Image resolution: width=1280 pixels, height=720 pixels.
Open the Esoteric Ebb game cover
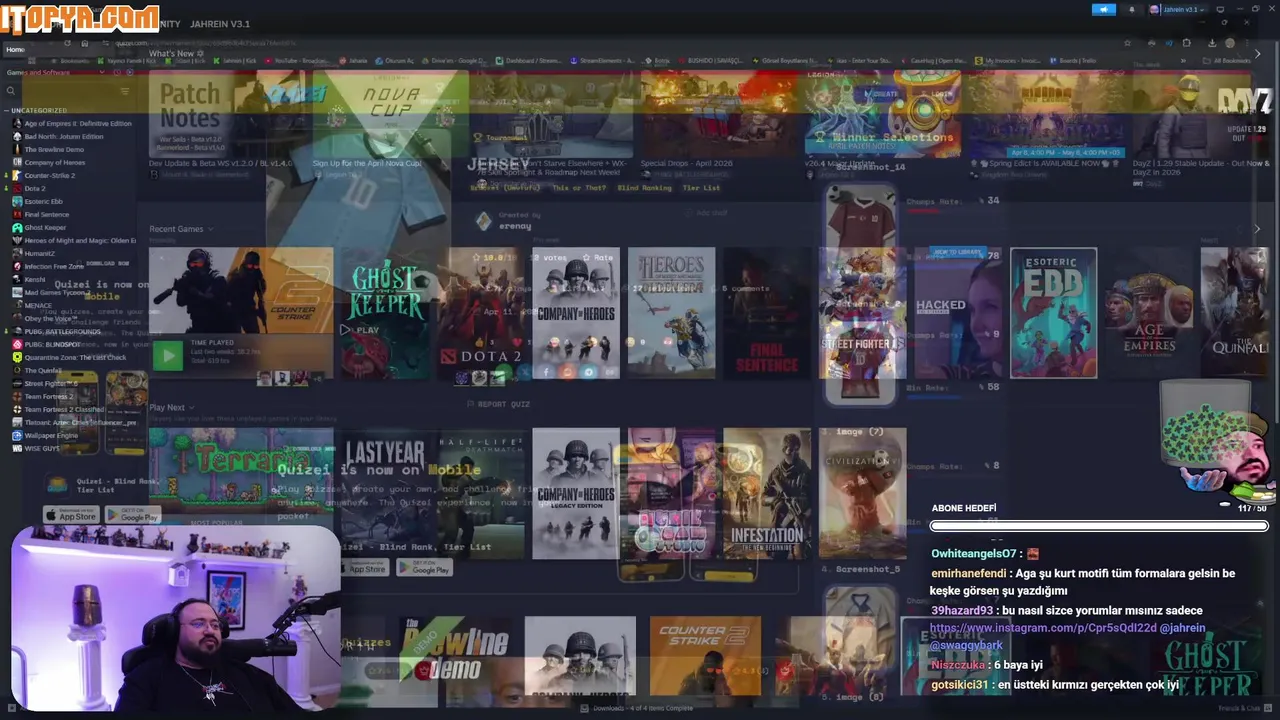pos(1053,313)
